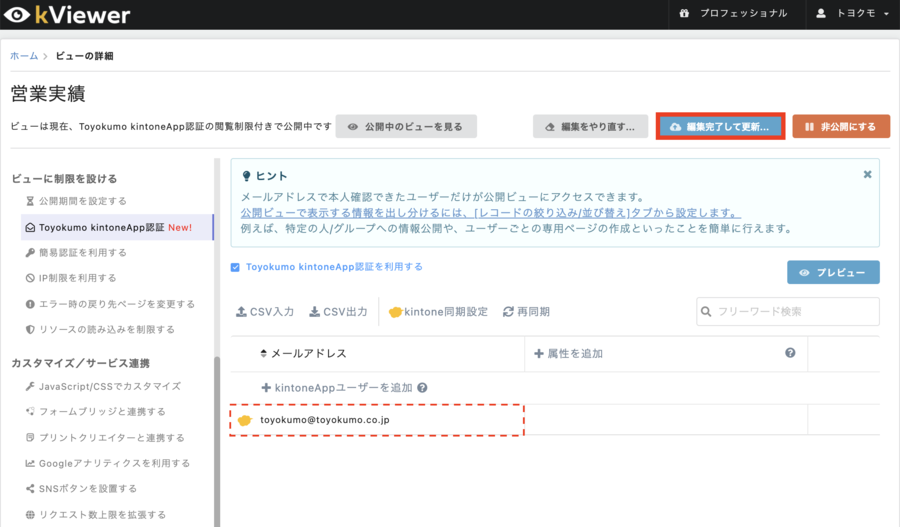Open kintone同期設定

439,312
